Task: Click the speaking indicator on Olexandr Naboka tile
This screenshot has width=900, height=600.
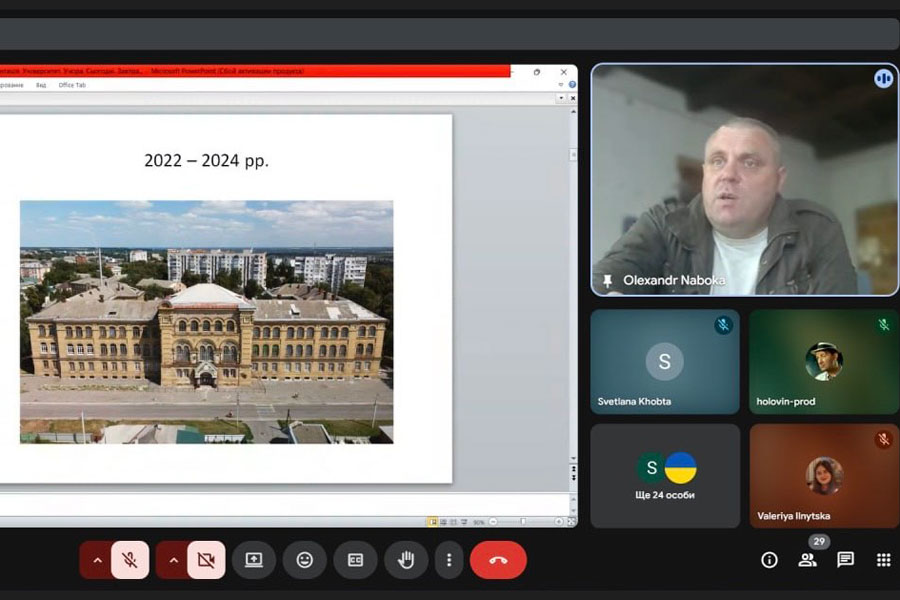Action: tap(883, 79)
